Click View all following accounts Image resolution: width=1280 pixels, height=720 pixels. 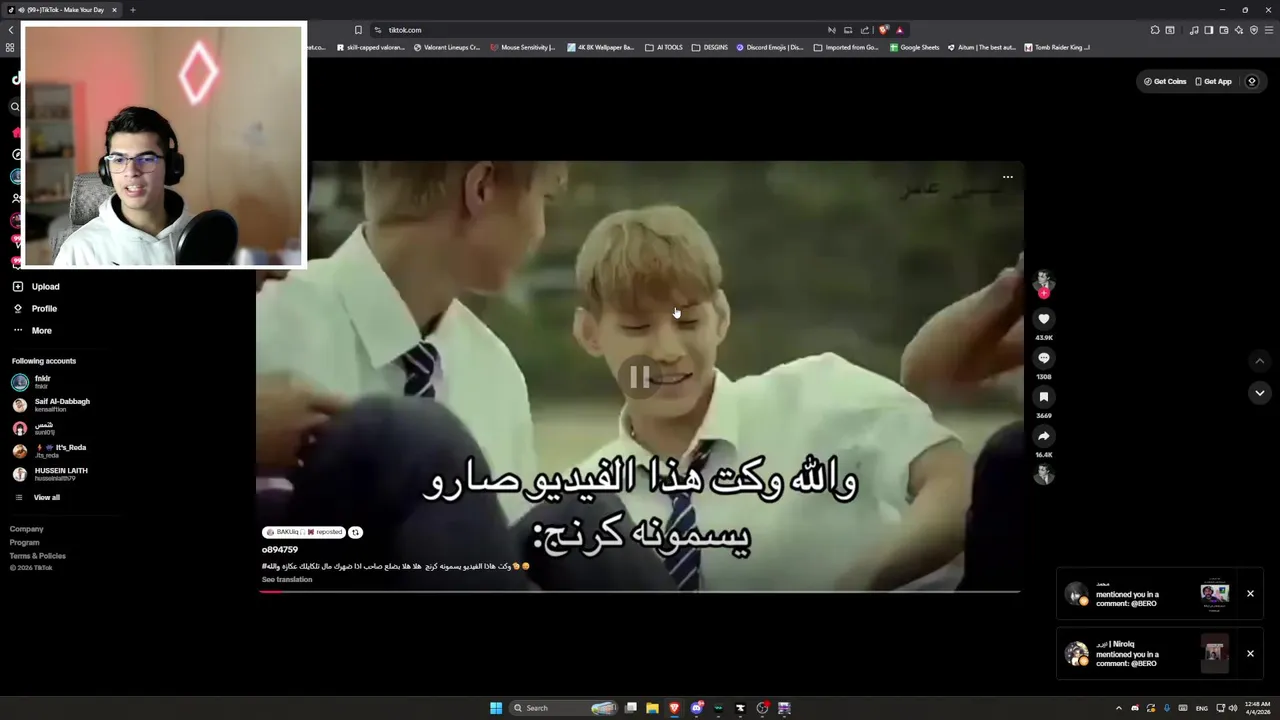[37, 497]
